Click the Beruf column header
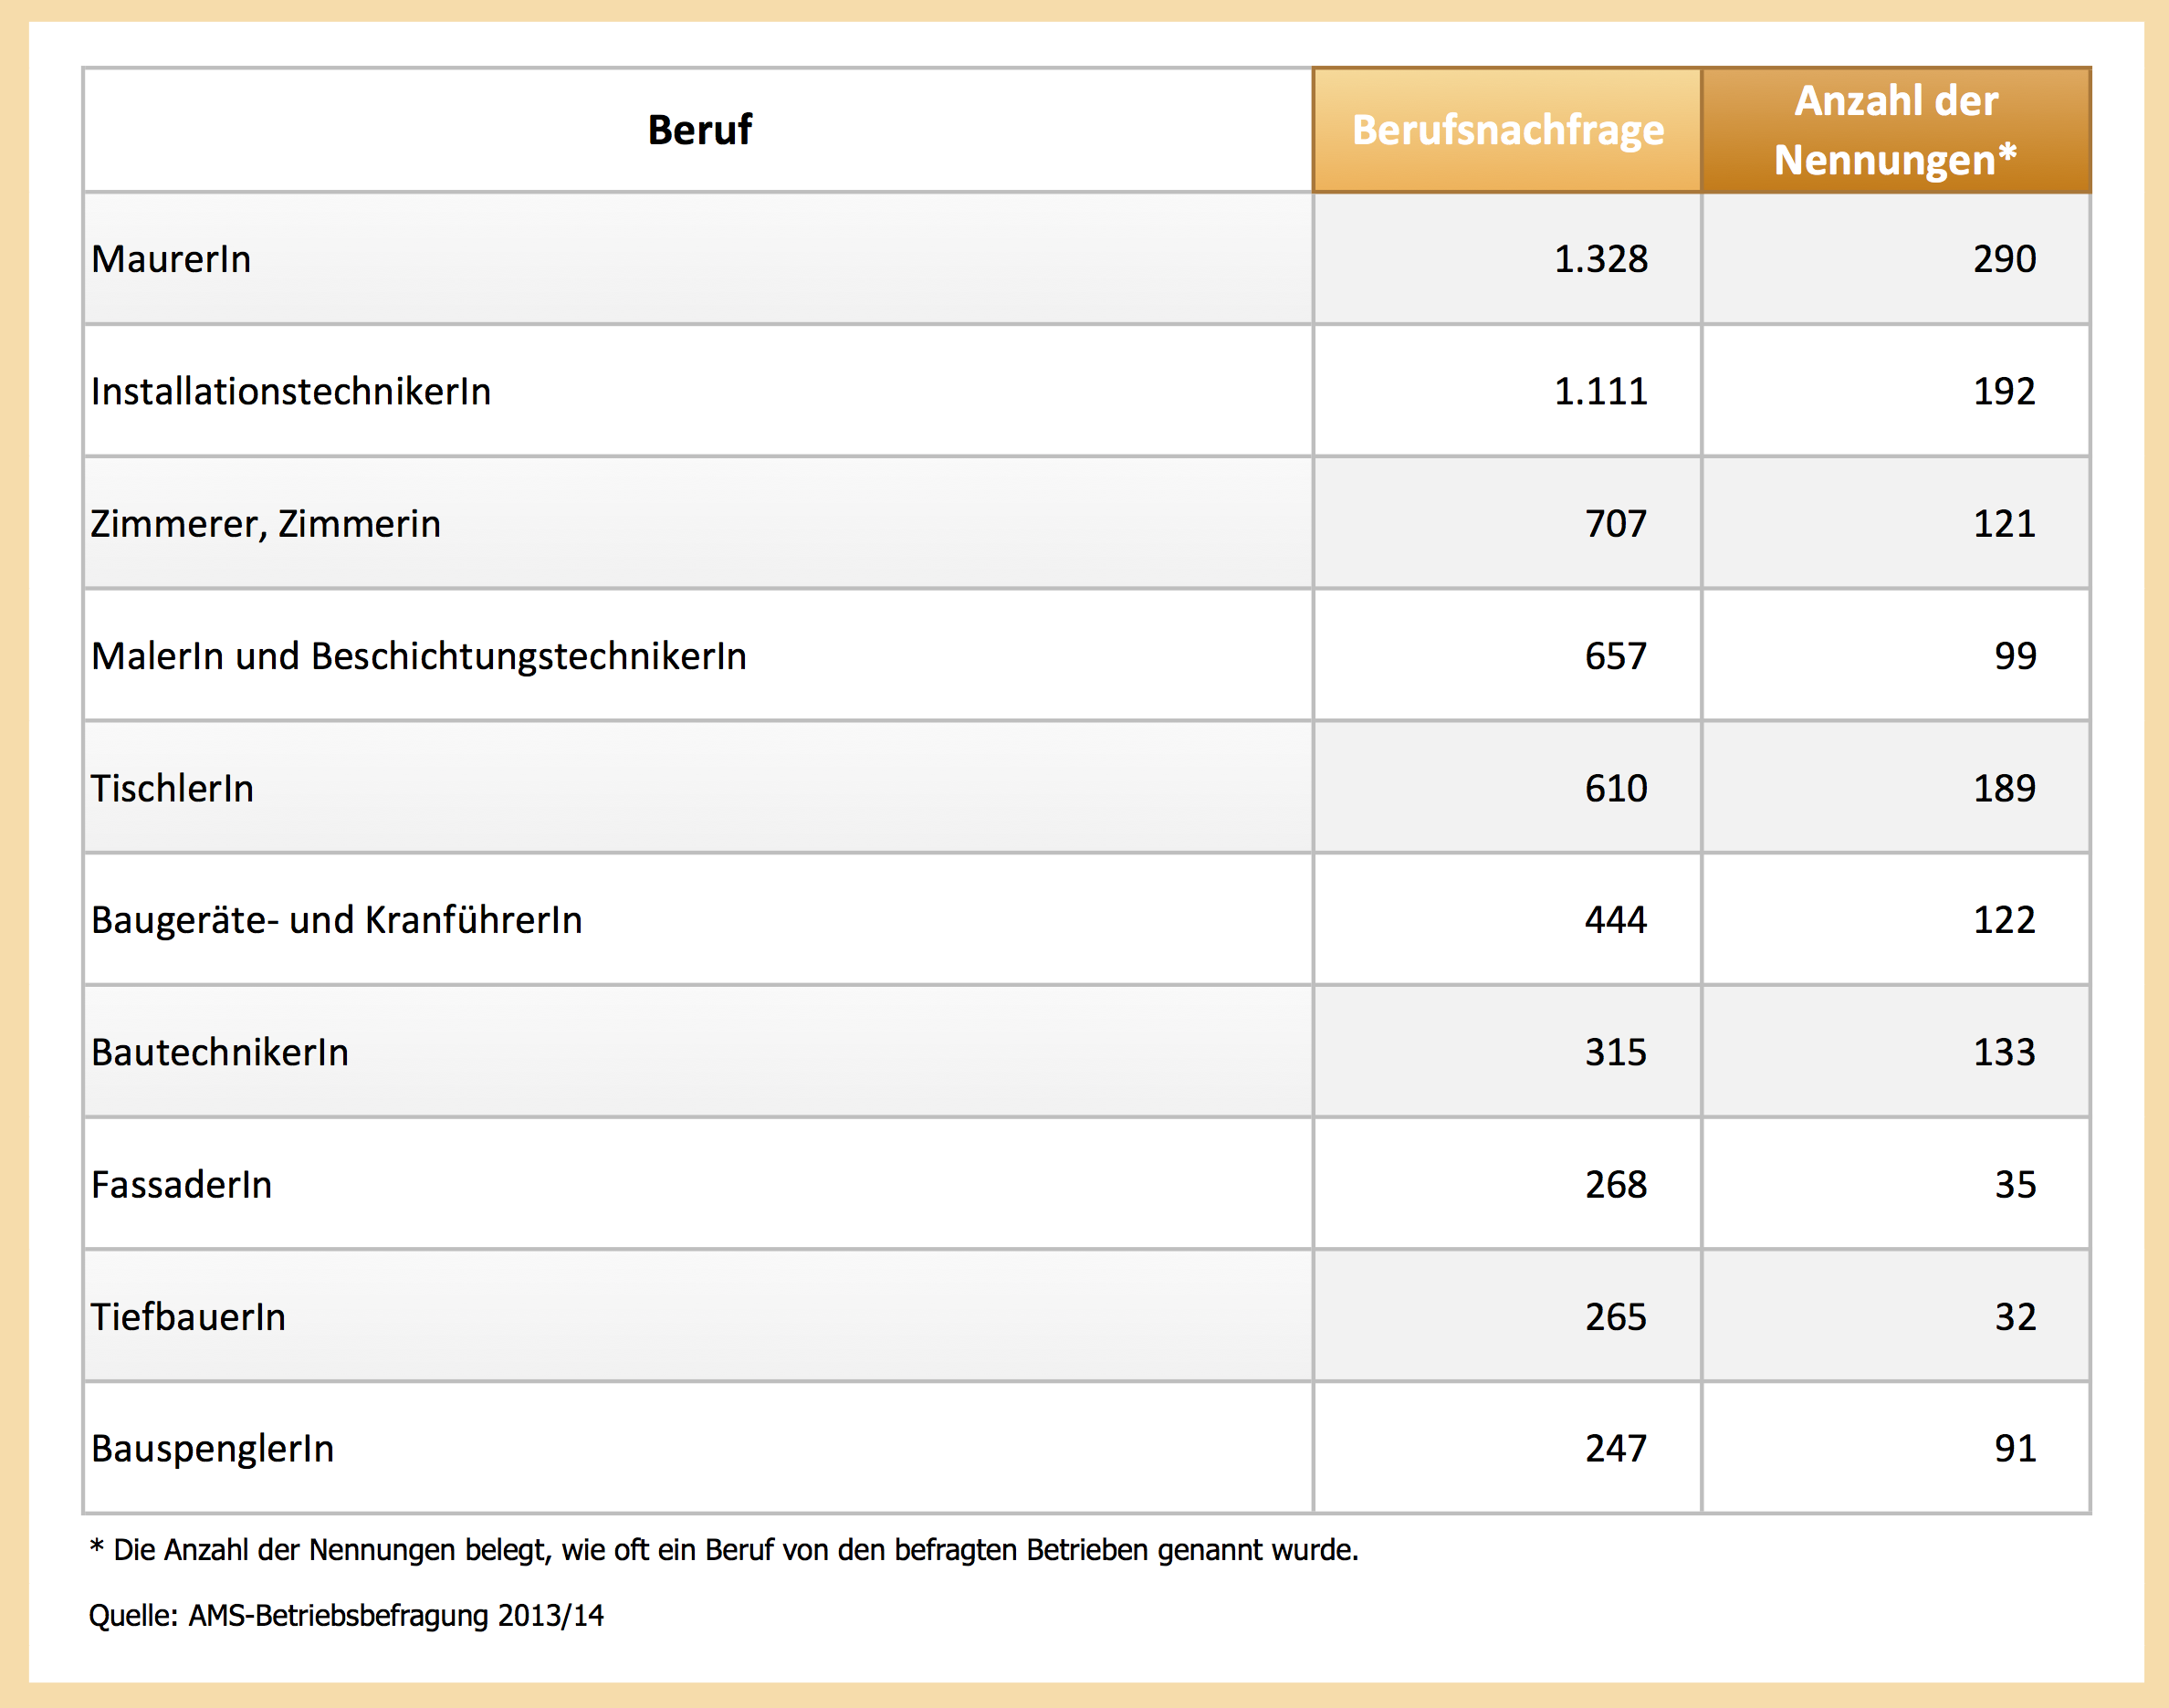Screen dimensions: 2169x1708 [699, 130]
